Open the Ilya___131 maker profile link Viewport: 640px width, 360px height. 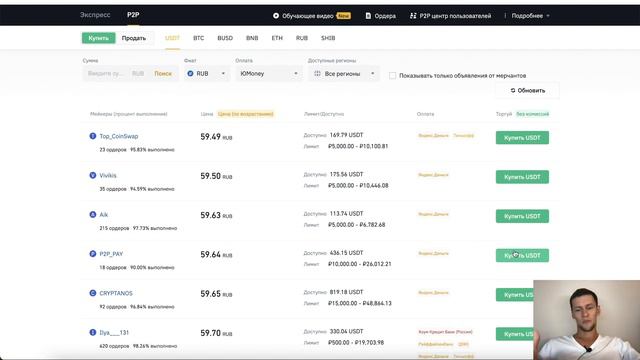pyautogui.click(x=114, y=333)
